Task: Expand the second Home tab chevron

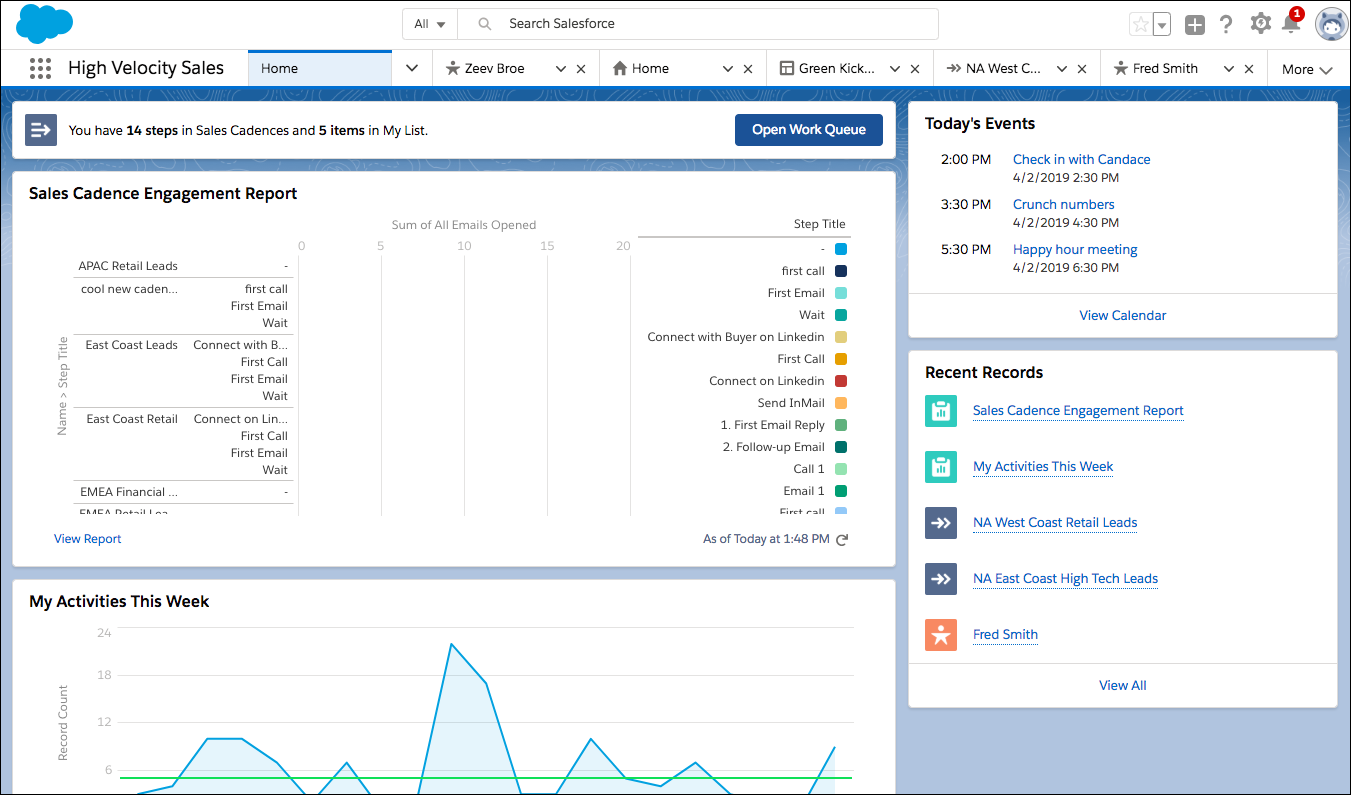Action: point(728,69)
